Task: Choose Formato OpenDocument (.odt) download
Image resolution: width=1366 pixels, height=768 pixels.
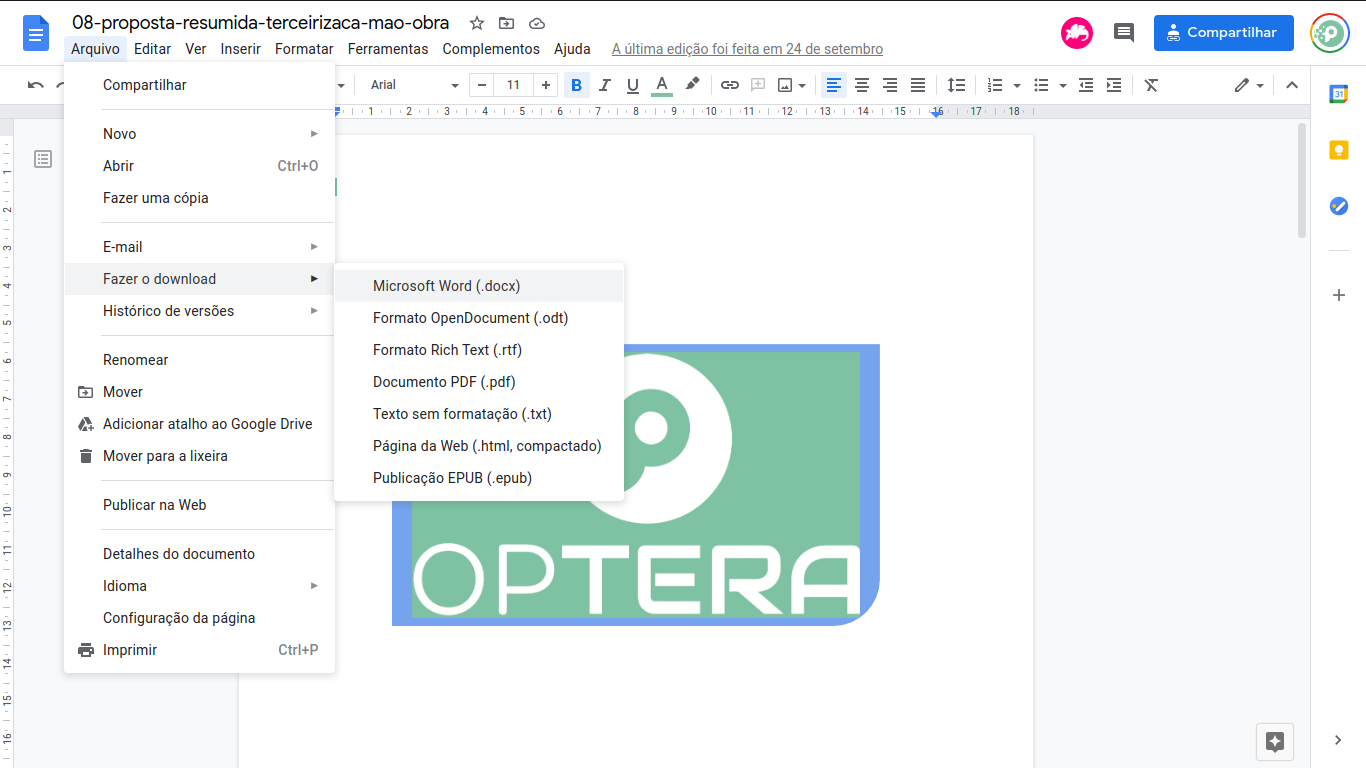Action: (x=479, y=318)
